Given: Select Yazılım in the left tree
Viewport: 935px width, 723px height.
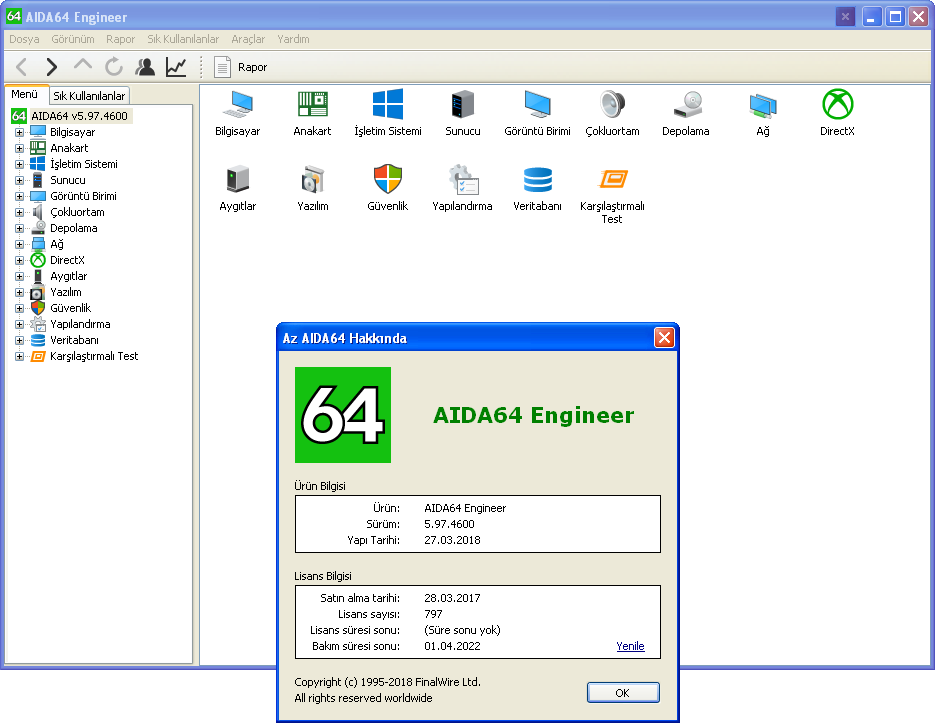Looking at the screenshot, I should pos(66,292).
